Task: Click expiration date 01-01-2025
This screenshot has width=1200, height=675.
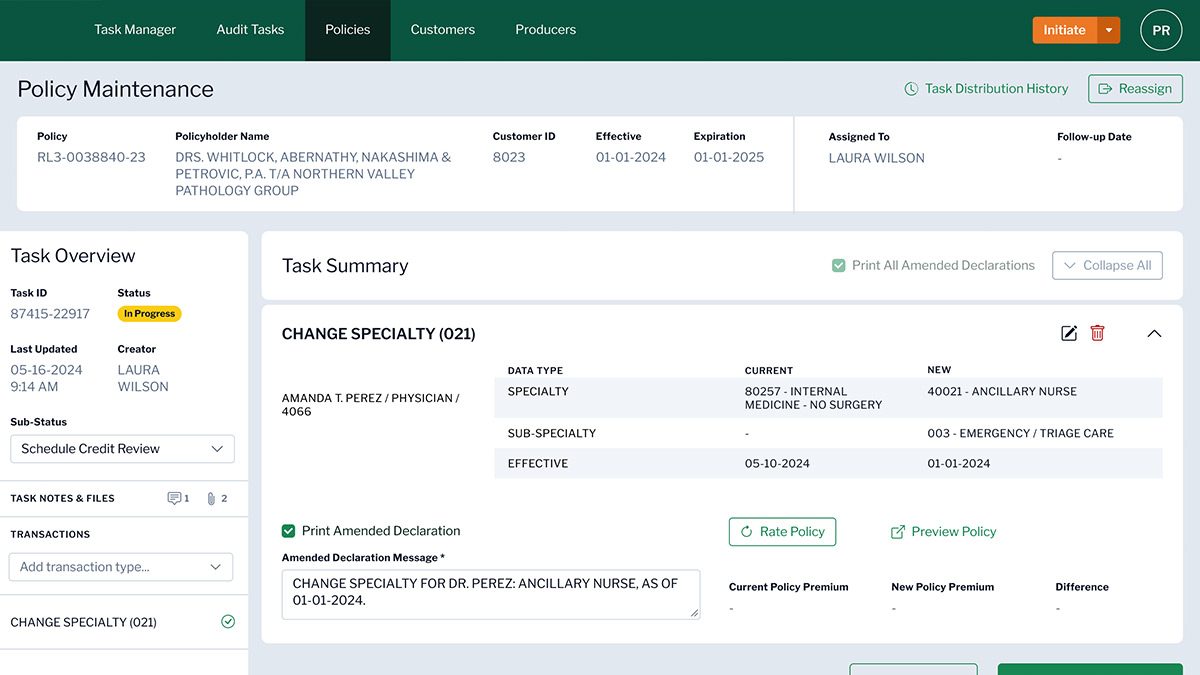Action: click(729, 157)
